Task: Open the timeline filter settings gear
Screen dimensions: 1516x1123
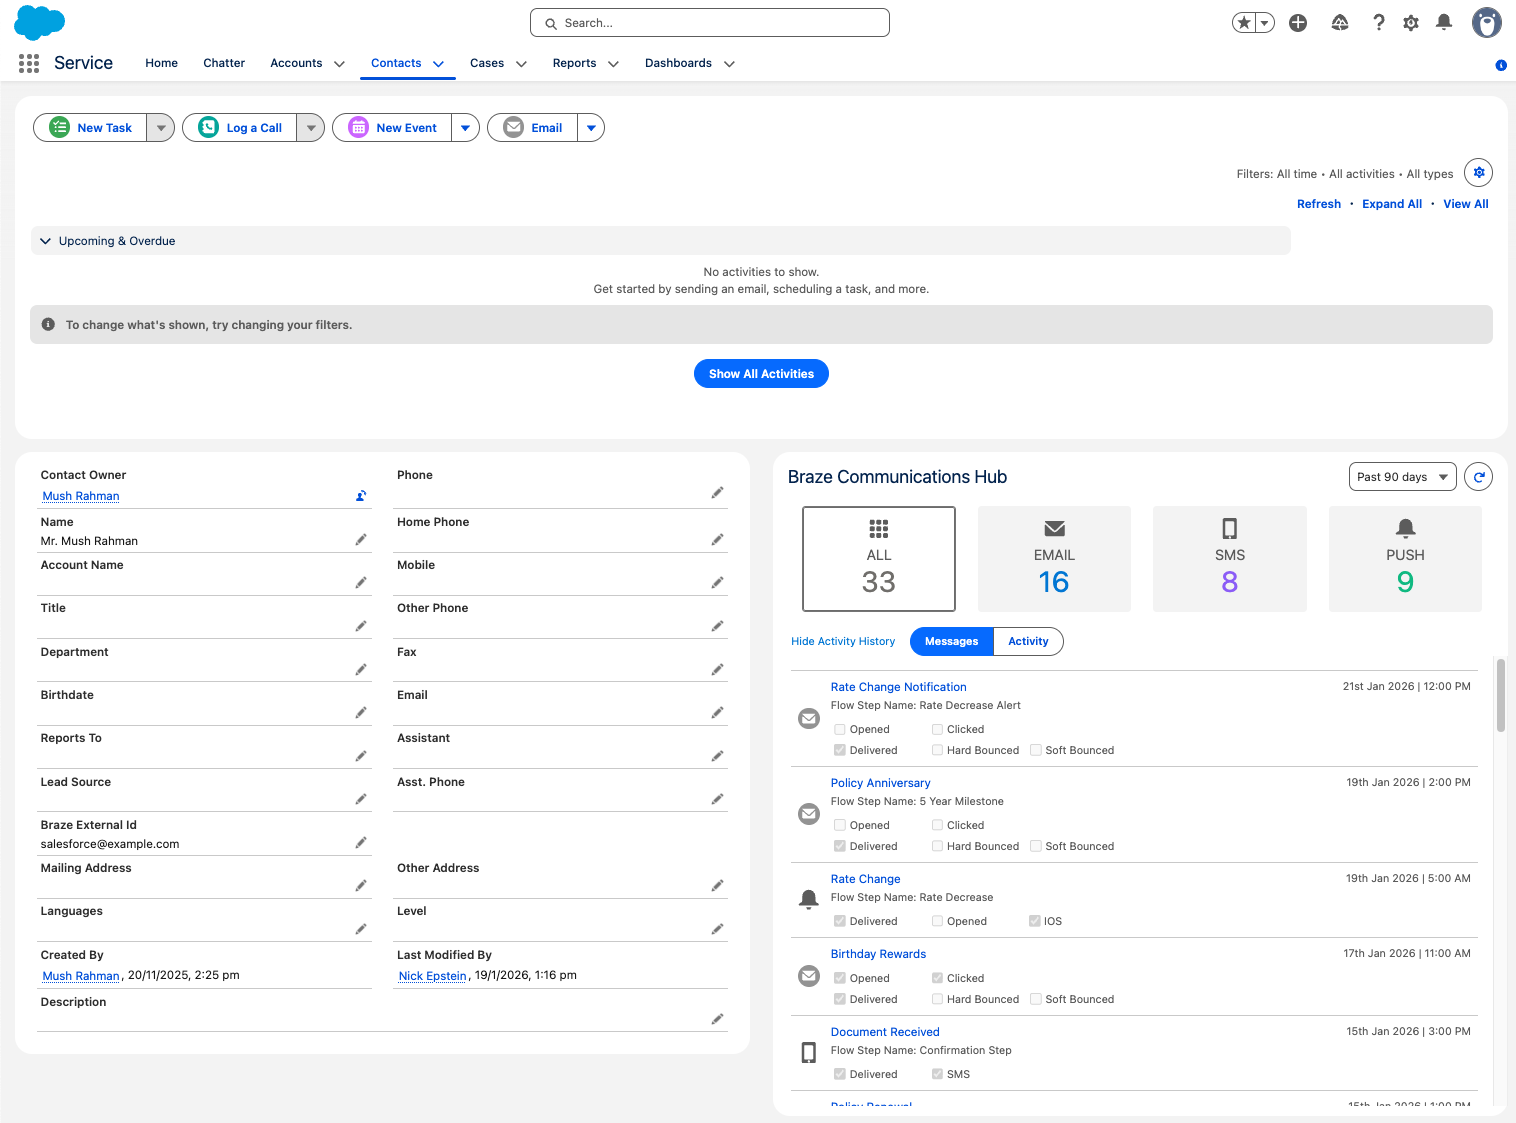Action: click(x=1478, y=173)
